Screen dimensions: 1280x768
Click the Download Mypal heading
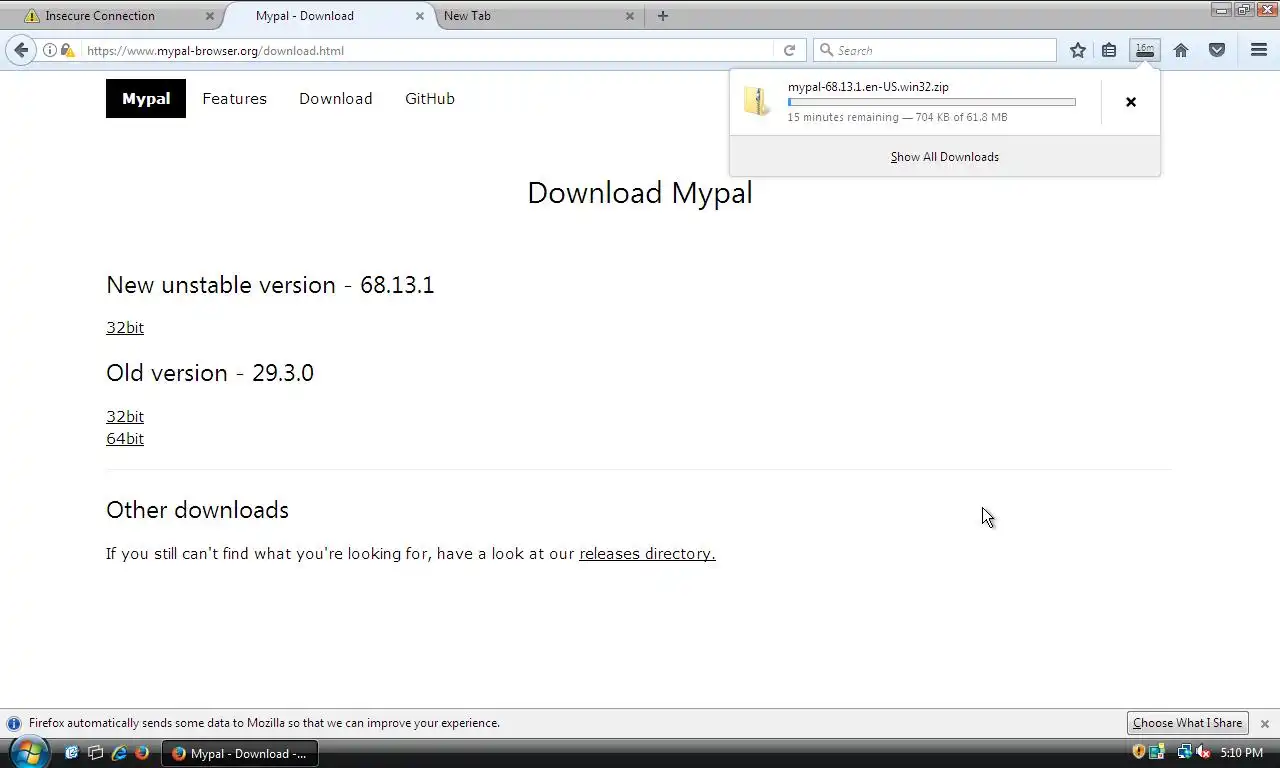click(640, 193)
